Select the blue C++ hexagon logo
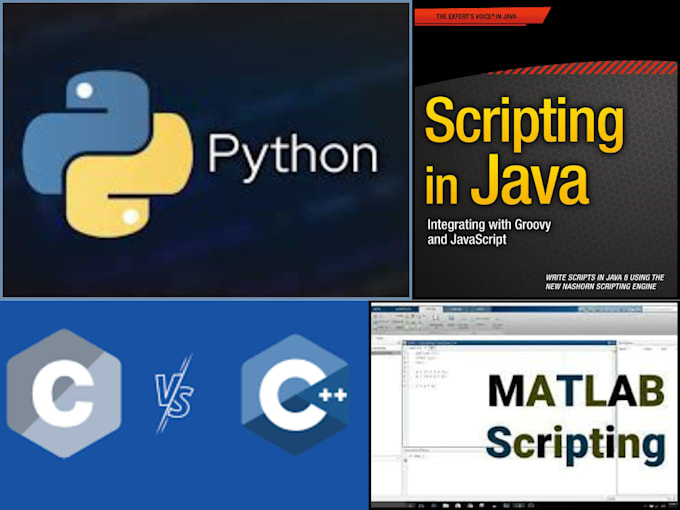680x510 pixels. click(x=295, y=394)
